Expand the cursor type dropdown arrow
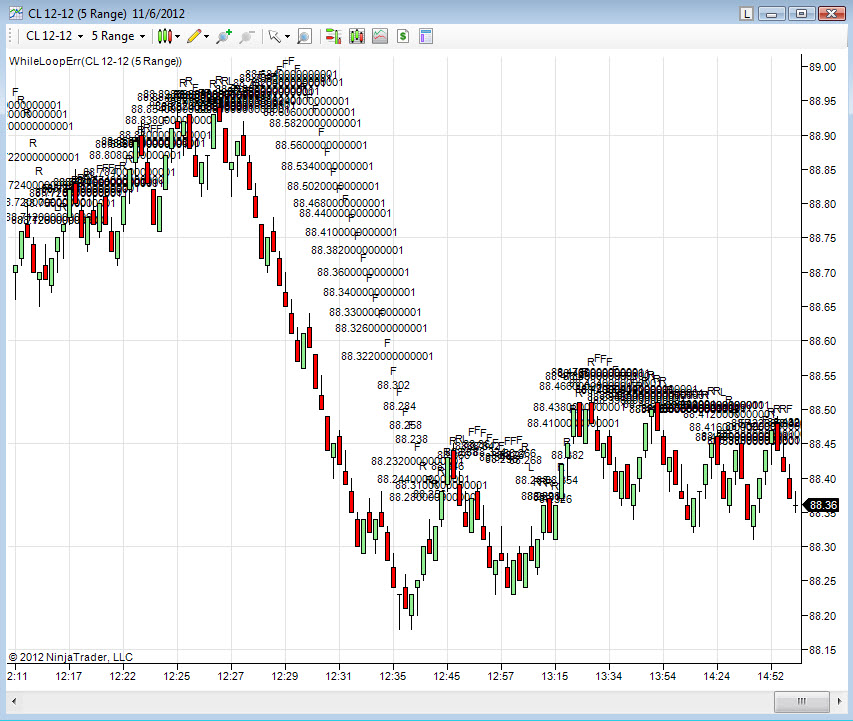 (287, 37)
